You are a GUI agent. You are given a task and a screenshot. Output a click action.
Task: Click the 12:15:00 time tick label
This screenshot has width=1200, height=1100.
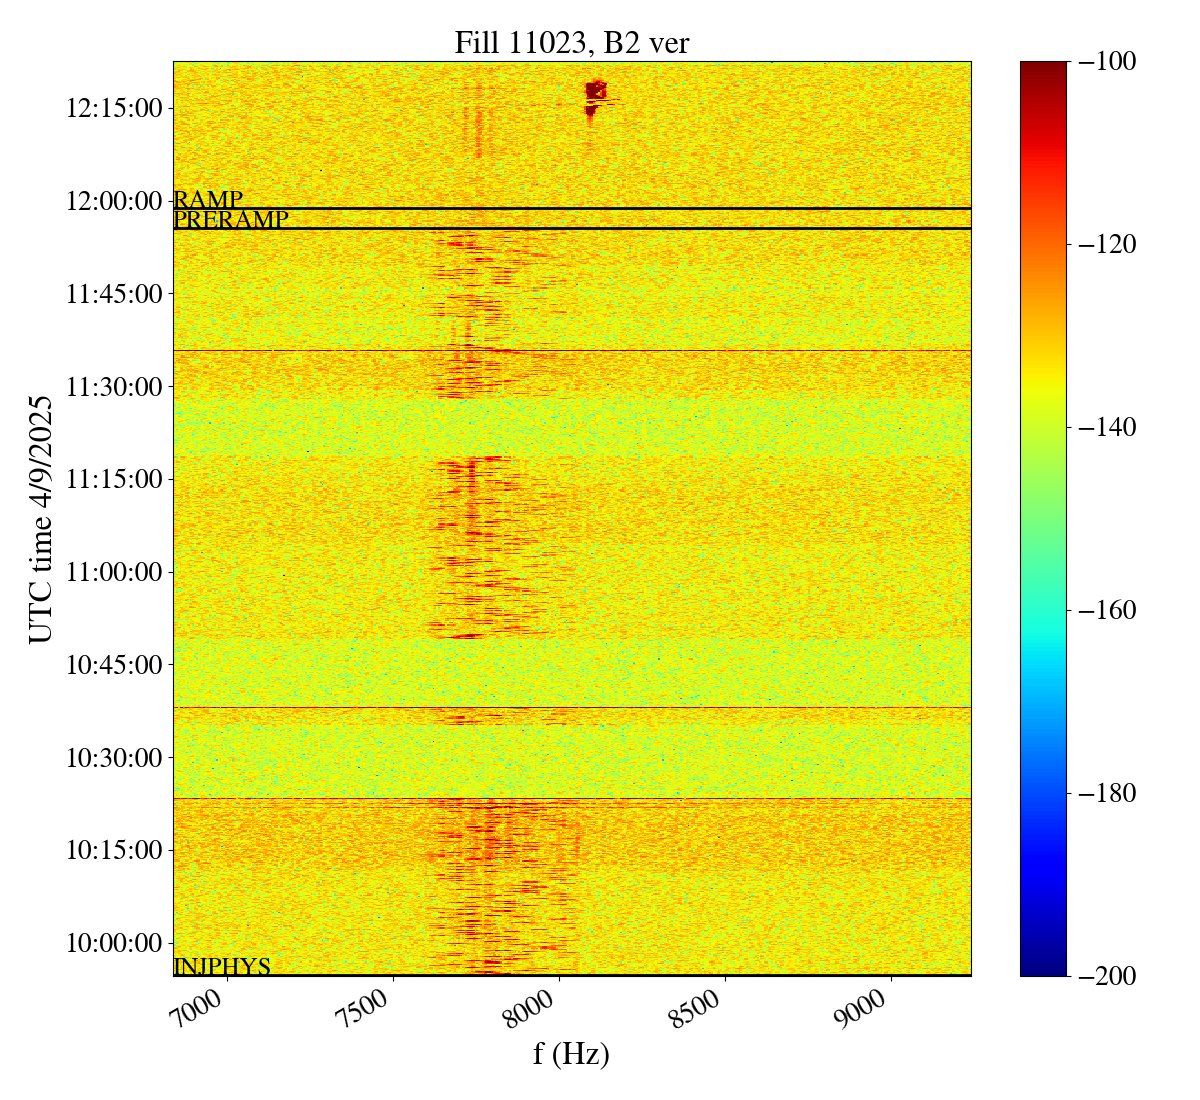(113, 108)
